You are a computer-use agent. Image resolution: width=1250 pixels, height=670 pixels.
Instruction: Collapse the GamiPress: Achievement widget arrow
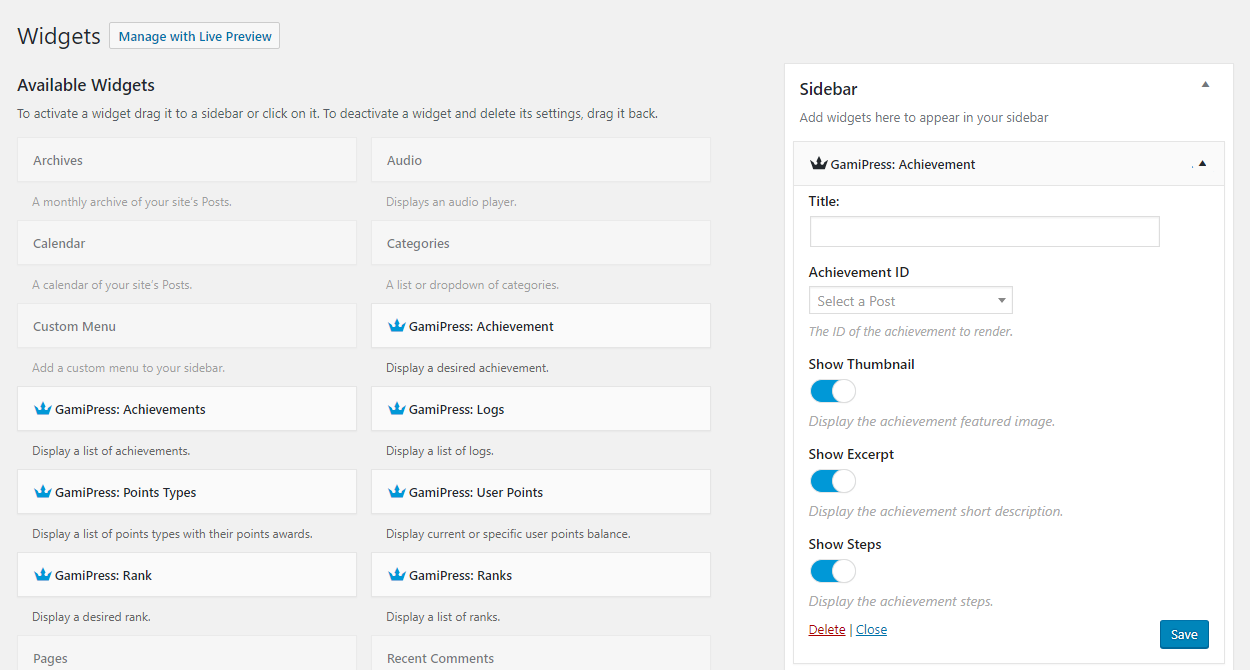coord(1202,164)
